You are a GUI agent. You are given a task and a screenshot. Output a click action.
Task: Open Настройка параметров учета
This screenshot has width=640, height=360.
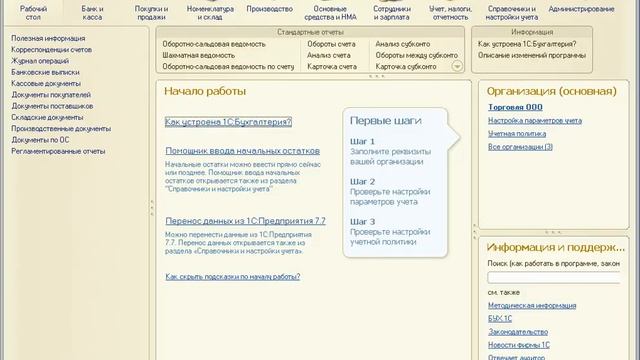pyautogui.click(x=535, y=121)
